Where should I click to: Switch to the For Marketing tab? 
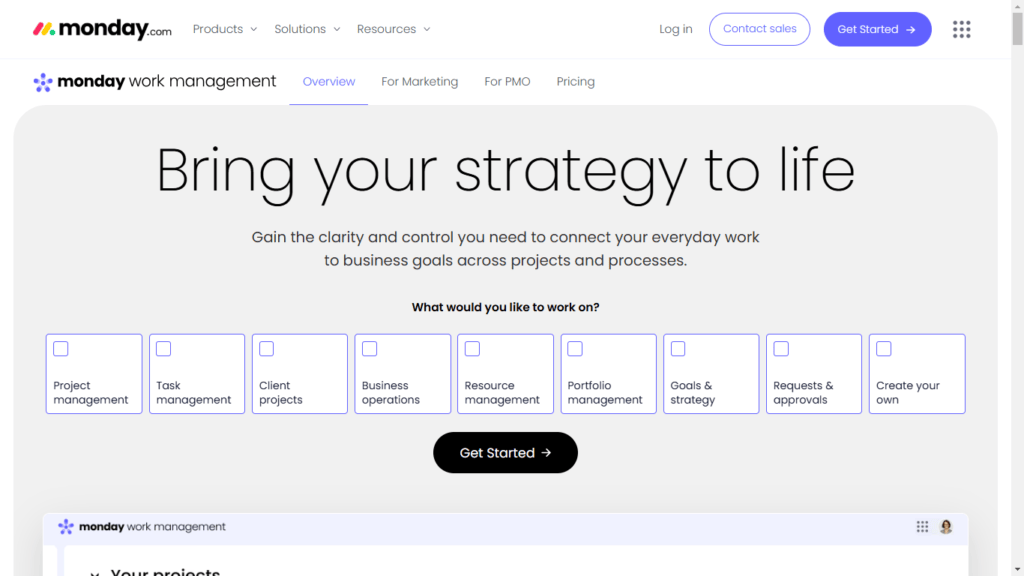click(x=419, y=81)
